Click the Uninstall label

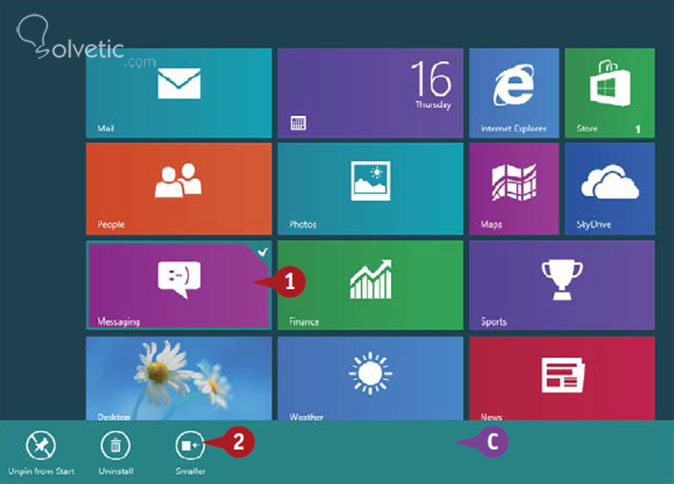(x=116, y=471)
